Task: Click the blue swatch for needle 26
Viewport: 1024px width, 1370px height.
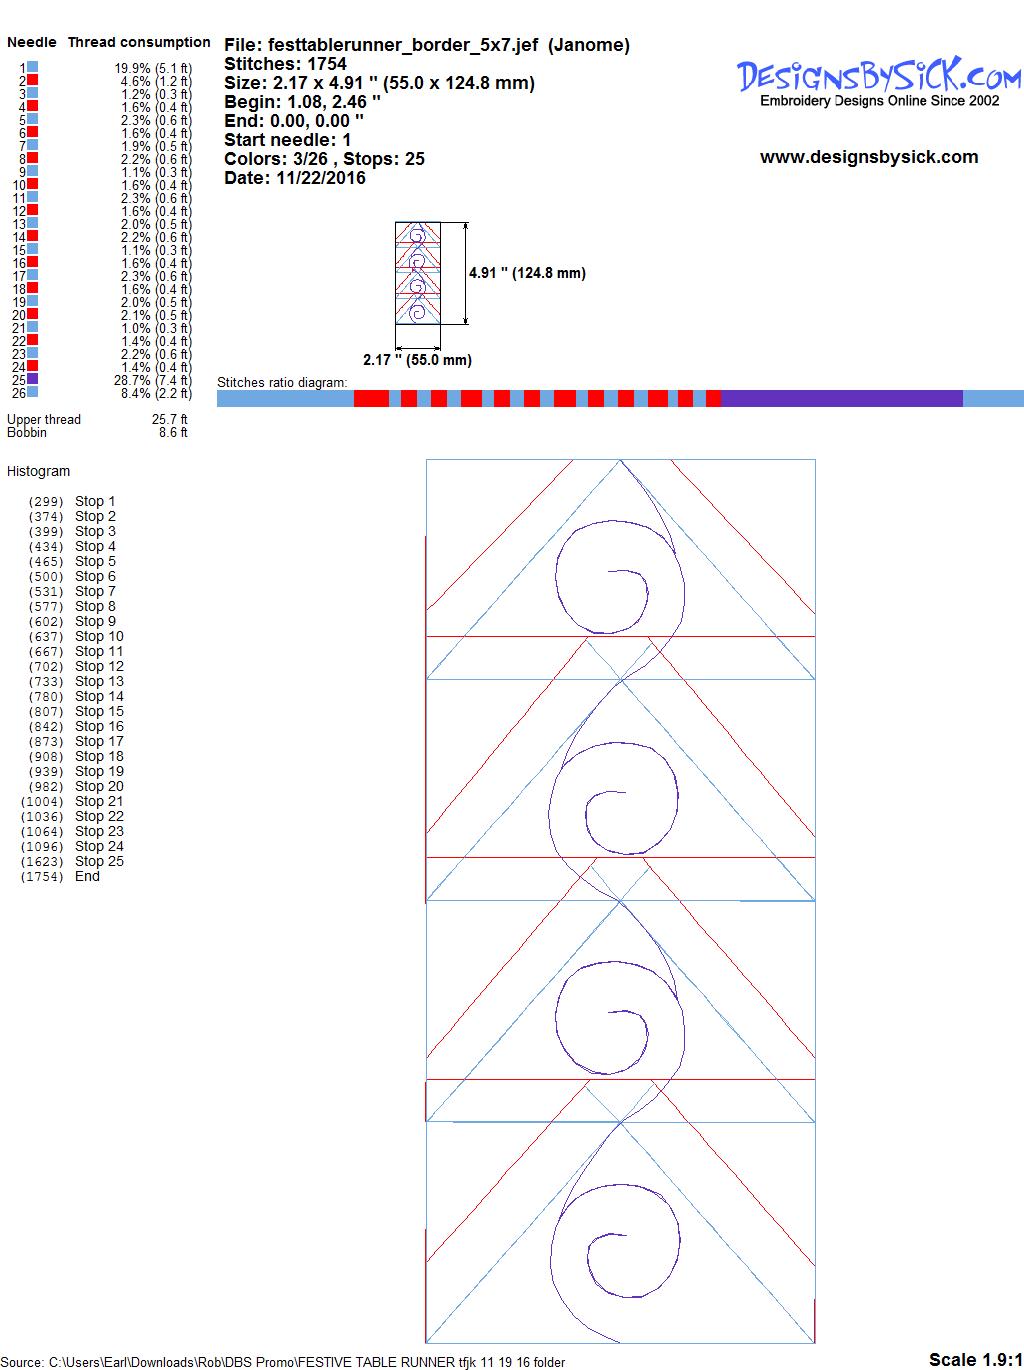Action: pyautogui.click(x=33, y=393)
